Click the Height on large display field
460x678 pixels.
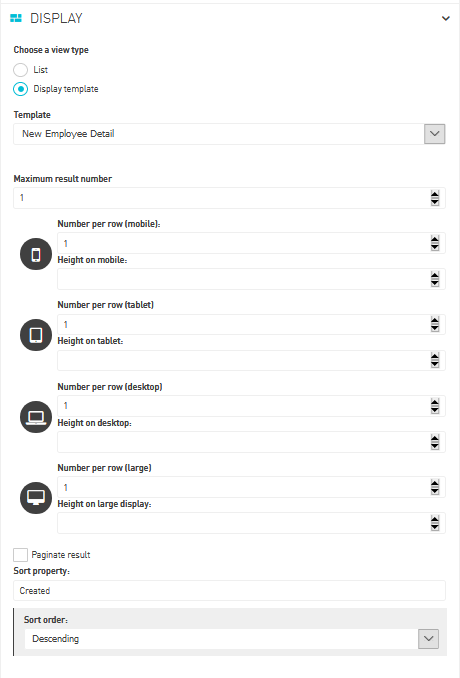(251, 523)
